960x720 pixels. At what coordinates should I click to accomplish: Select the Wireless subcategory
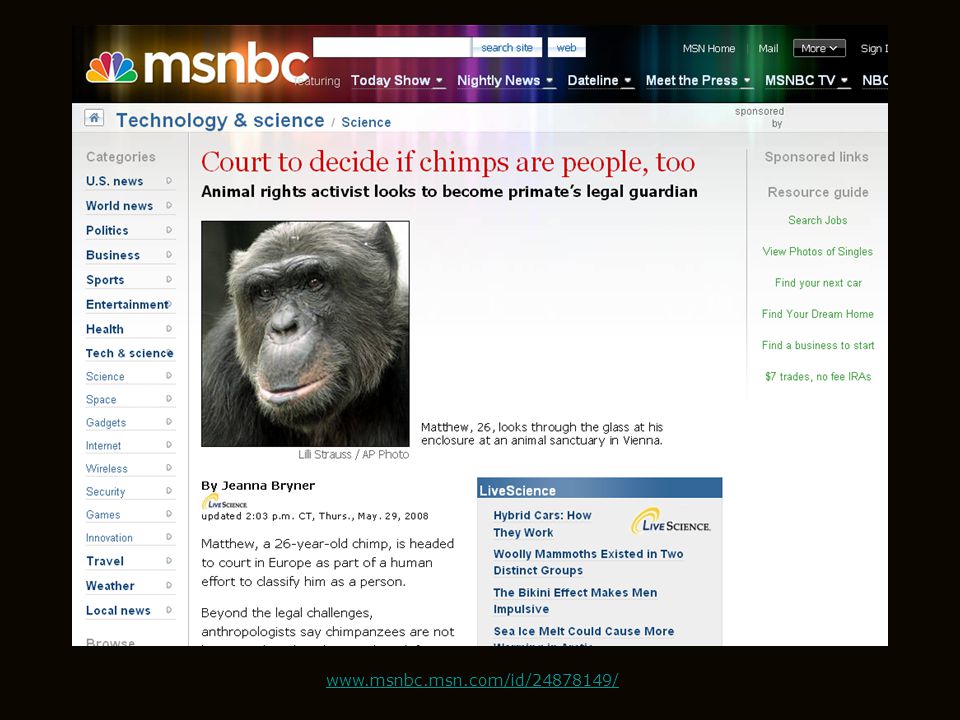(x=107, y=468)
